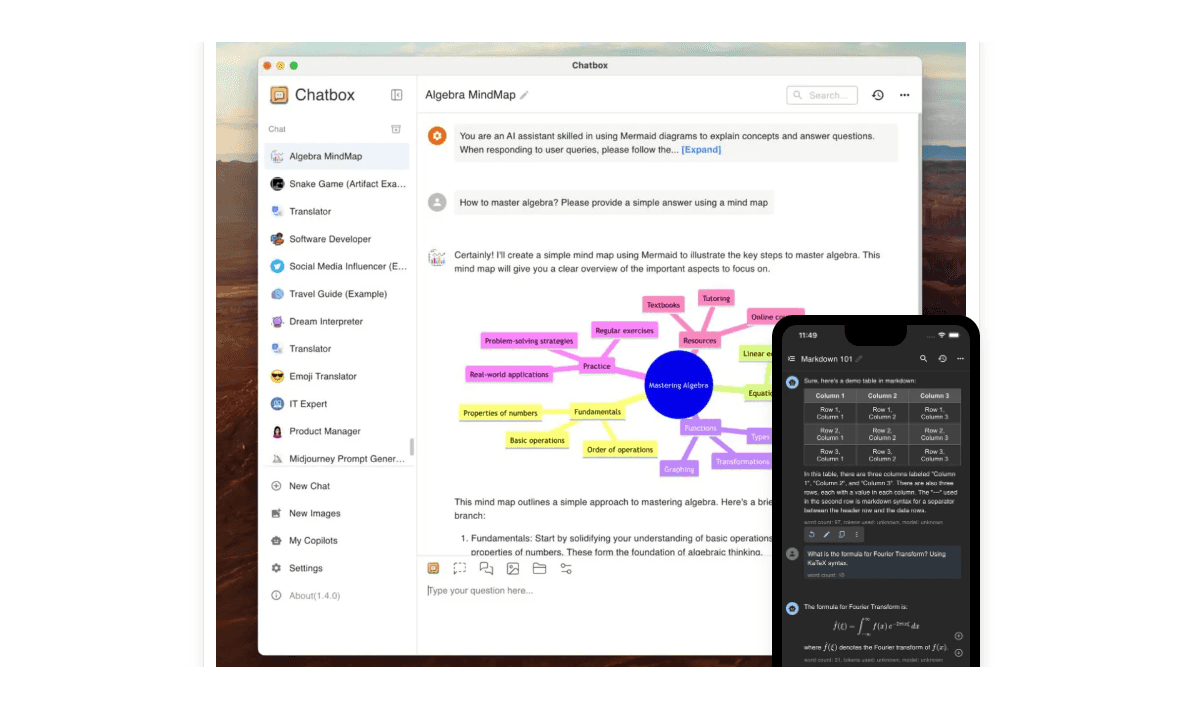Viewport: 1179px width, 707px height.
Task: Click the Basic operations node
Action: tap(537, 441)
